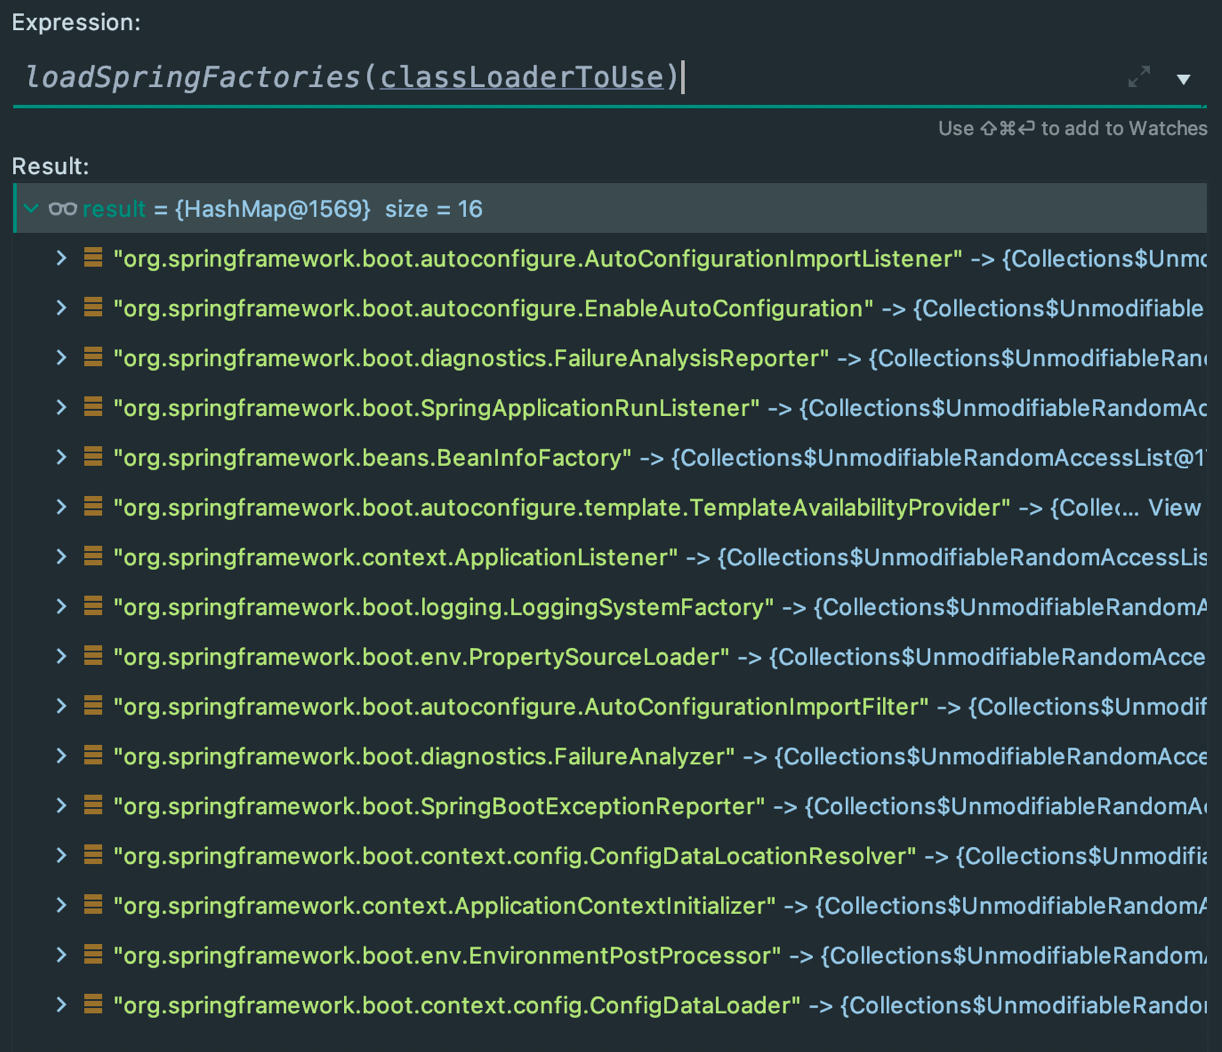Image resolution: width=1222 pixels, height=1052 pixels.
Task: Click the expand expression editor icon
Action: point(1139,77)
